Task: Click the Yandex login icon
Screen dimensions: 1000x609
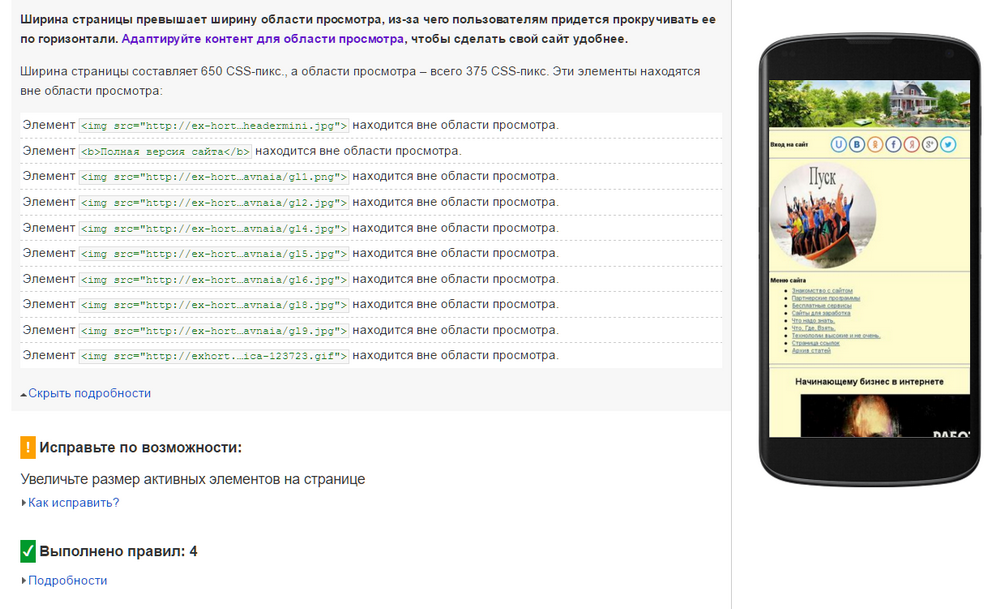Action: pos(912,145)
